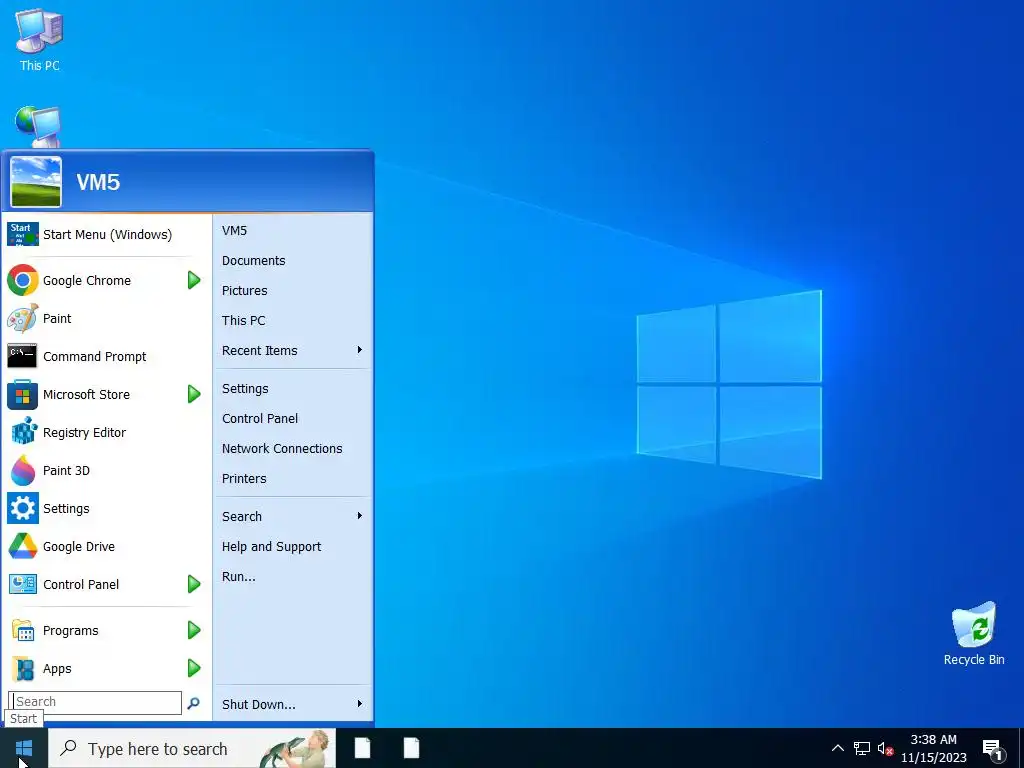This screenshot has height=768, width=1024.
Task: Open the first blank document taskbar icon
Action: (x=362, y=748)
